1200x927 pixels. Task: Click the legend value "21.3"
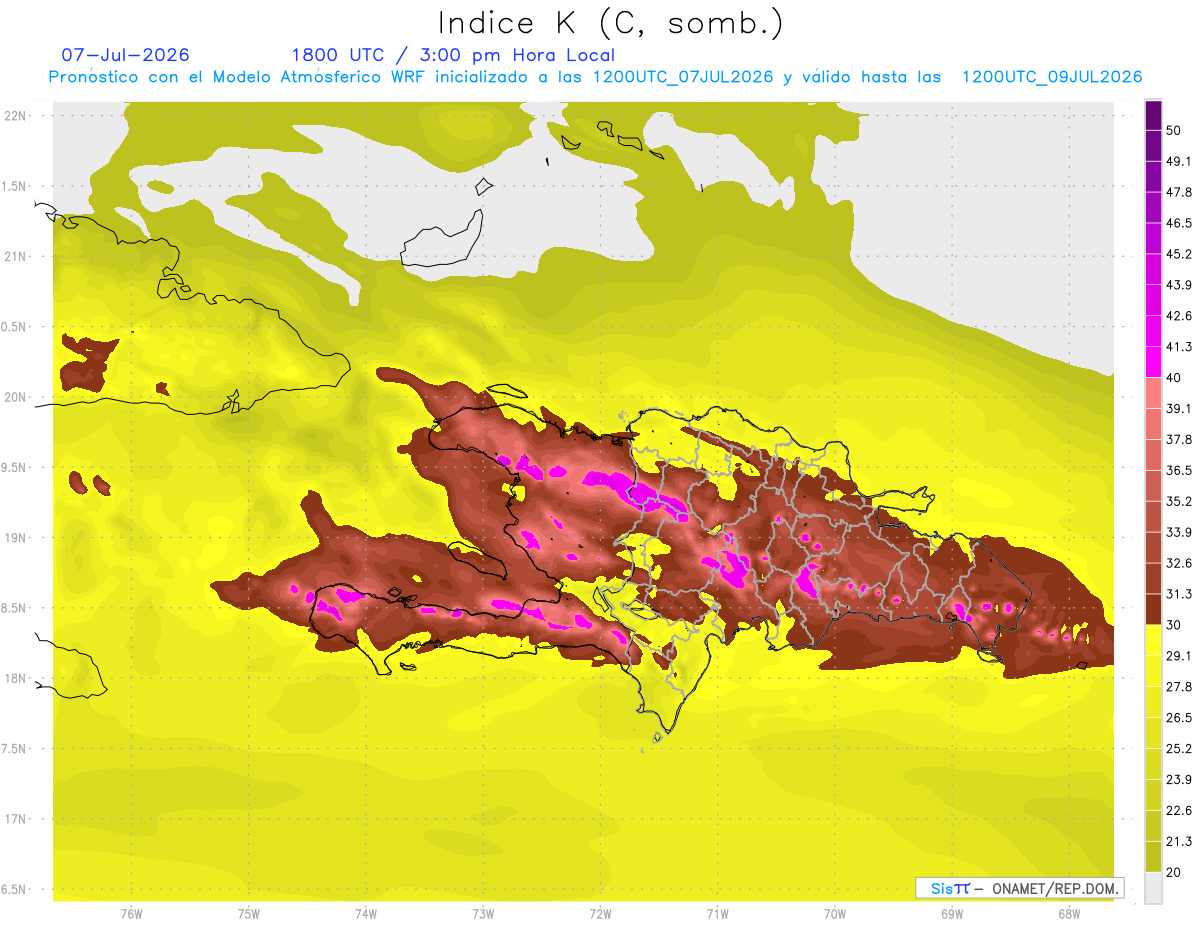point(1178,841)
